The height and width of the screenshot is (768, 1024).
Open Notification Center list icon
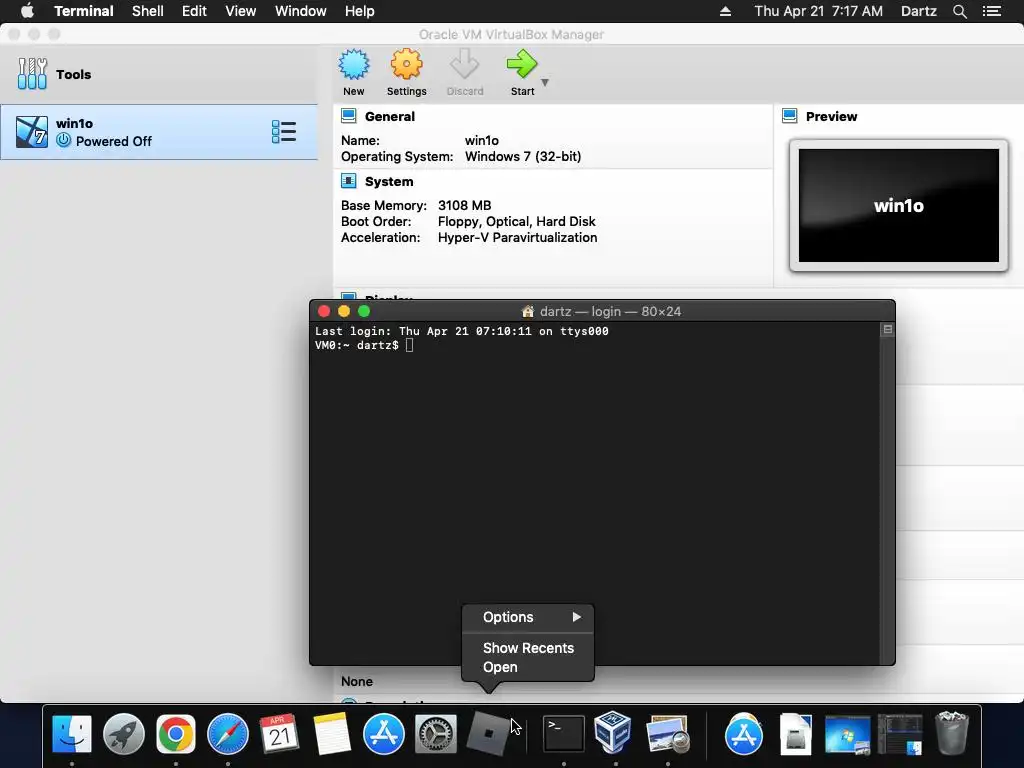point(991,11)
